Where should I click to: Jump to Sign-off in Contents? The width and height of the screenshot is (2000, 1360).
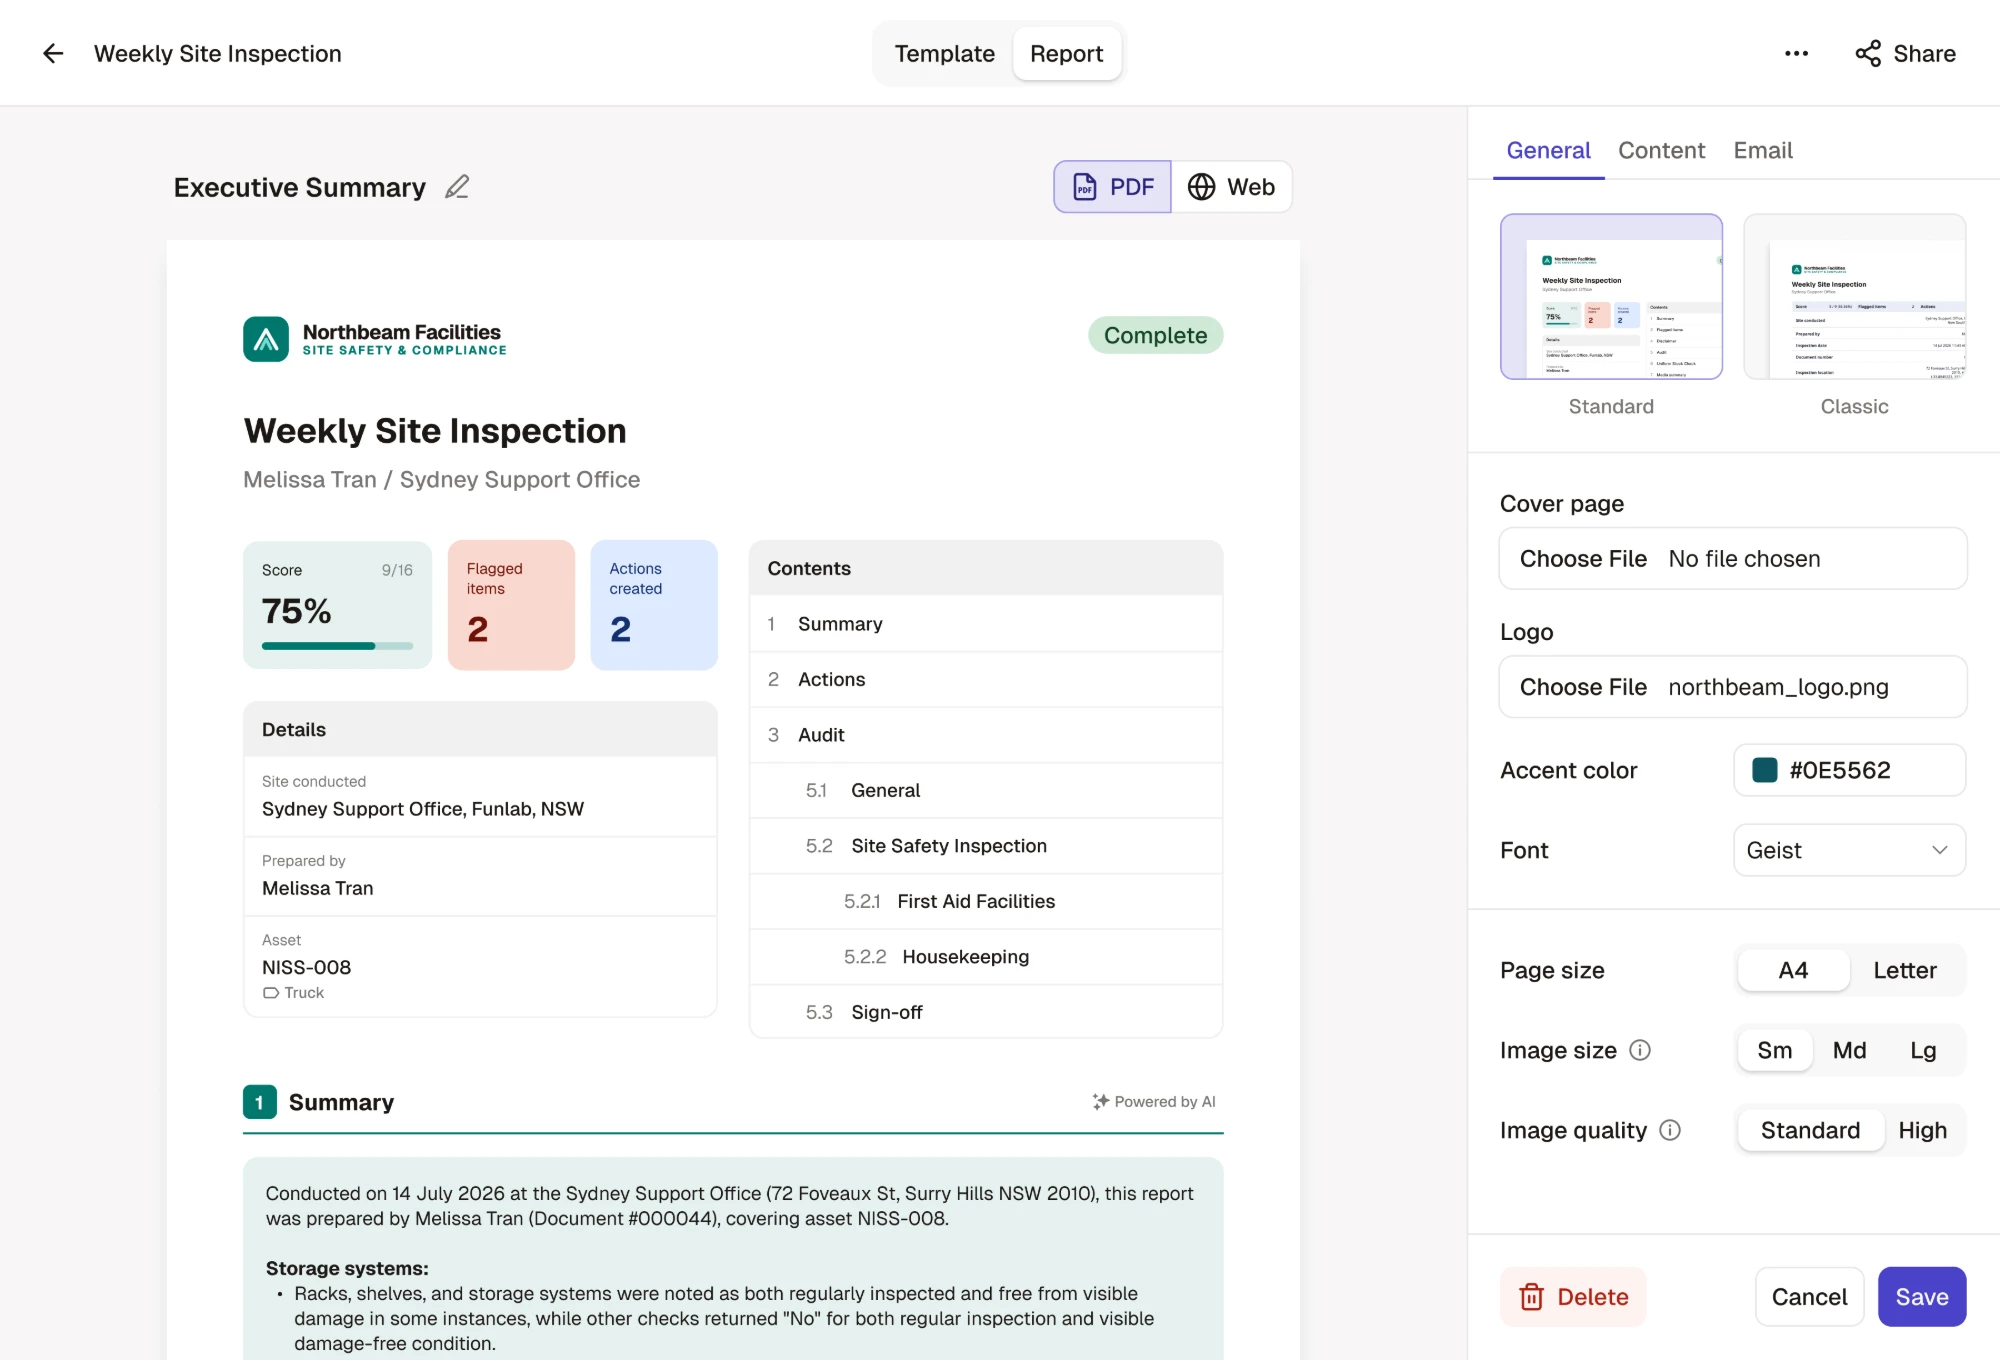pyautogui.click(x=986, y=1012)
